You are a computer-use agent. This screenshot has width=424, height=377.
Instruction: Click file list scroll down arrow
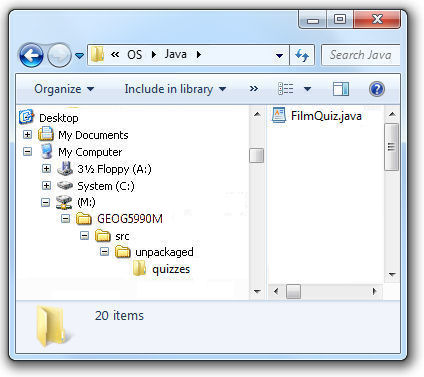coord(392,275)
